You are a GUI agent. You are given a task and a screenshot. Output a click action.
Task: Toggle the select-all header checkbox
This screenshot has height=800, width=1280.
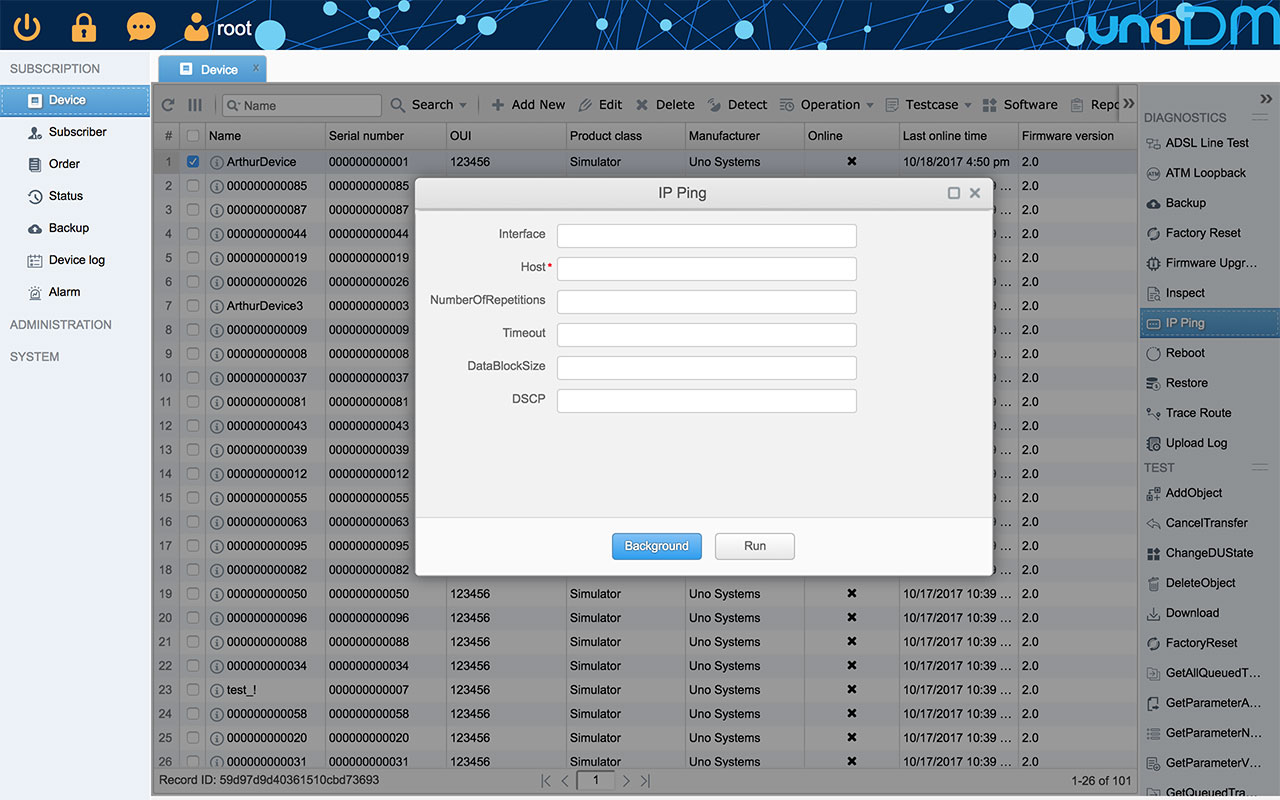[x=193, y=136]
